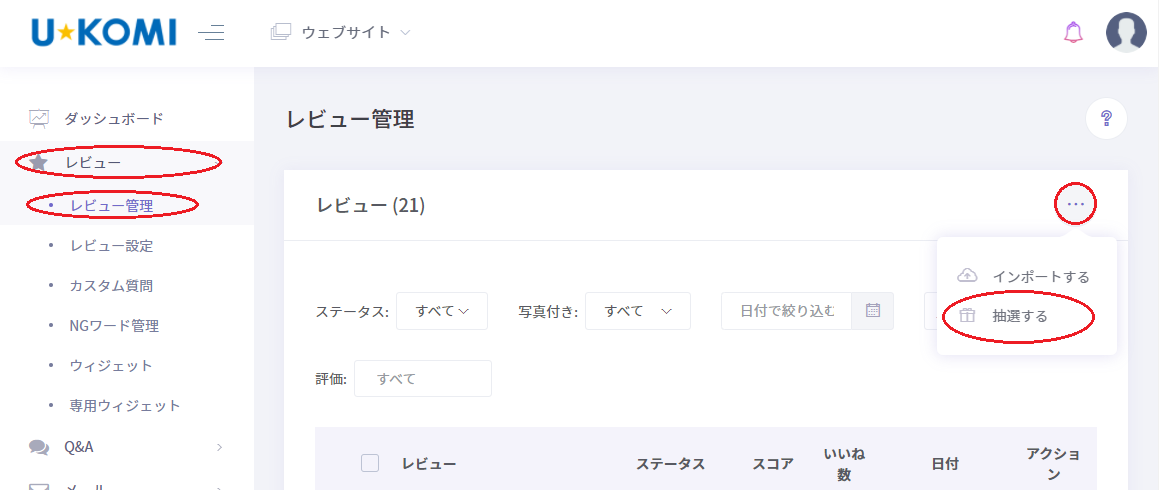Expand the ウェブサイト selector
The image size is (1159, 490).
click(342, 33)
